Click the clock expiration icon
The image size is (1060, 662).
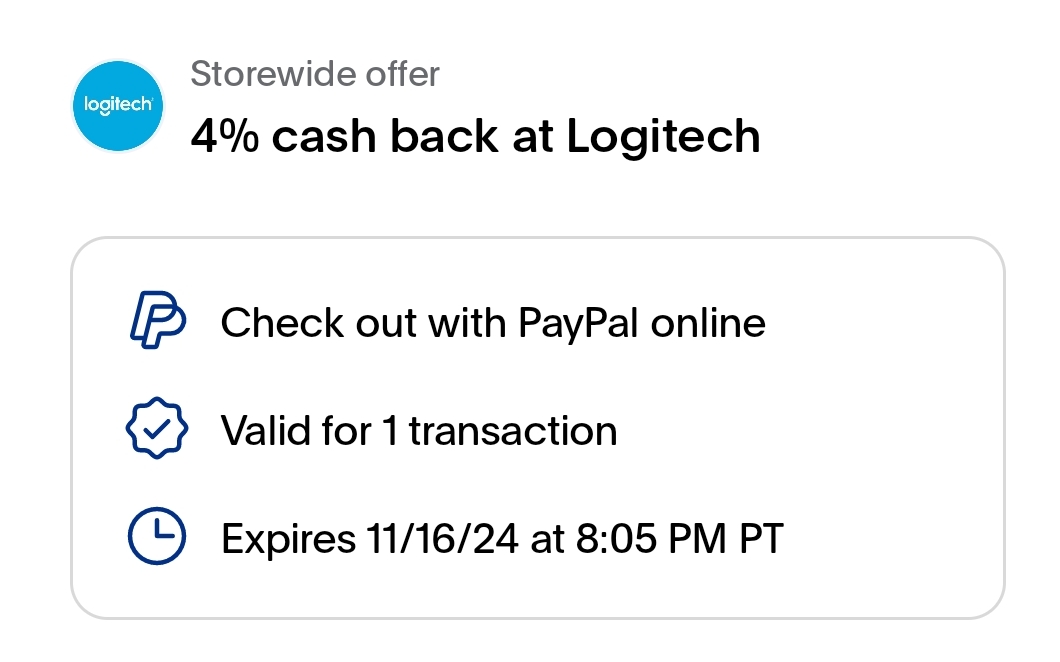[157, 538]
